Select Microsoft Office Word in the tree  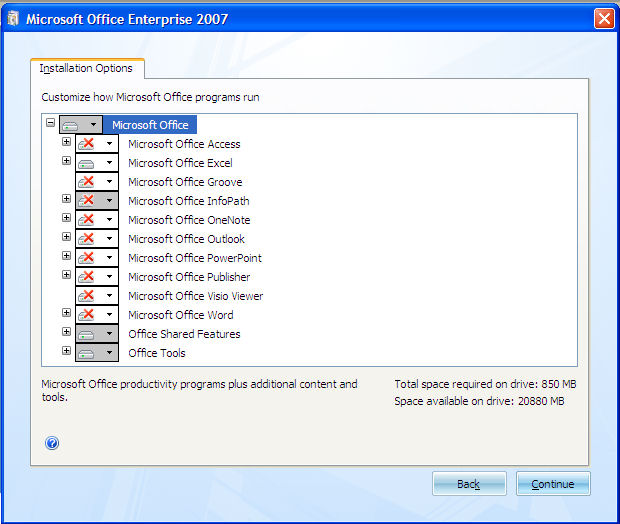pyautogui.click(x=181, y=315)
